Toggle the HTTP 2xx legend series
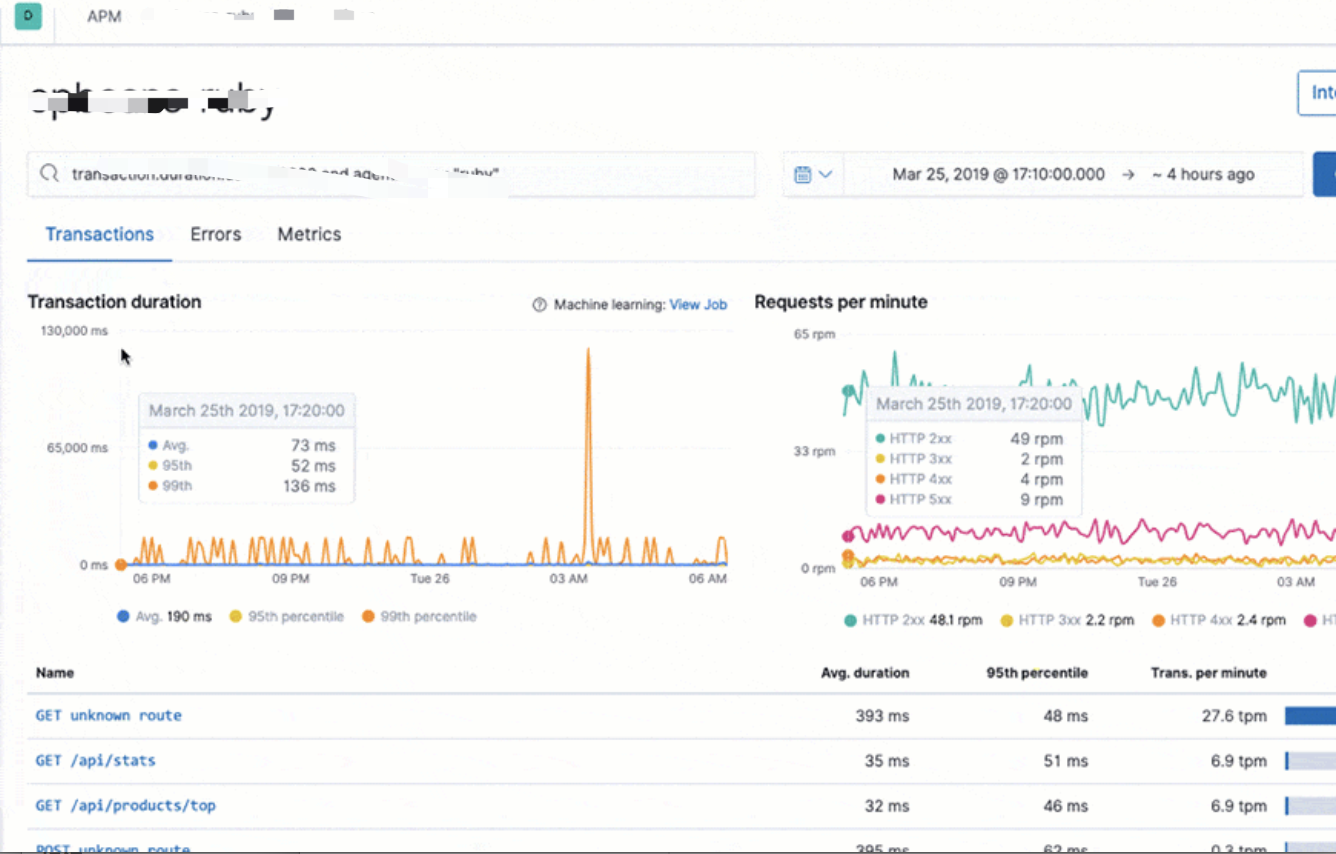Image resolution: width=1336 pixels, height=854 pixels. tap(913, 620)
